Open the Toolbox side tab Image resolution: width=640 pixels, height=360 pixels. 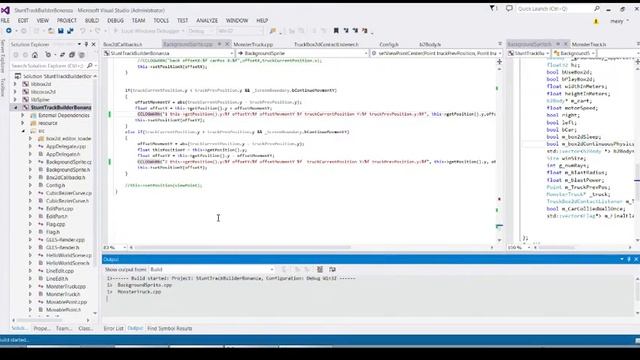3,87
